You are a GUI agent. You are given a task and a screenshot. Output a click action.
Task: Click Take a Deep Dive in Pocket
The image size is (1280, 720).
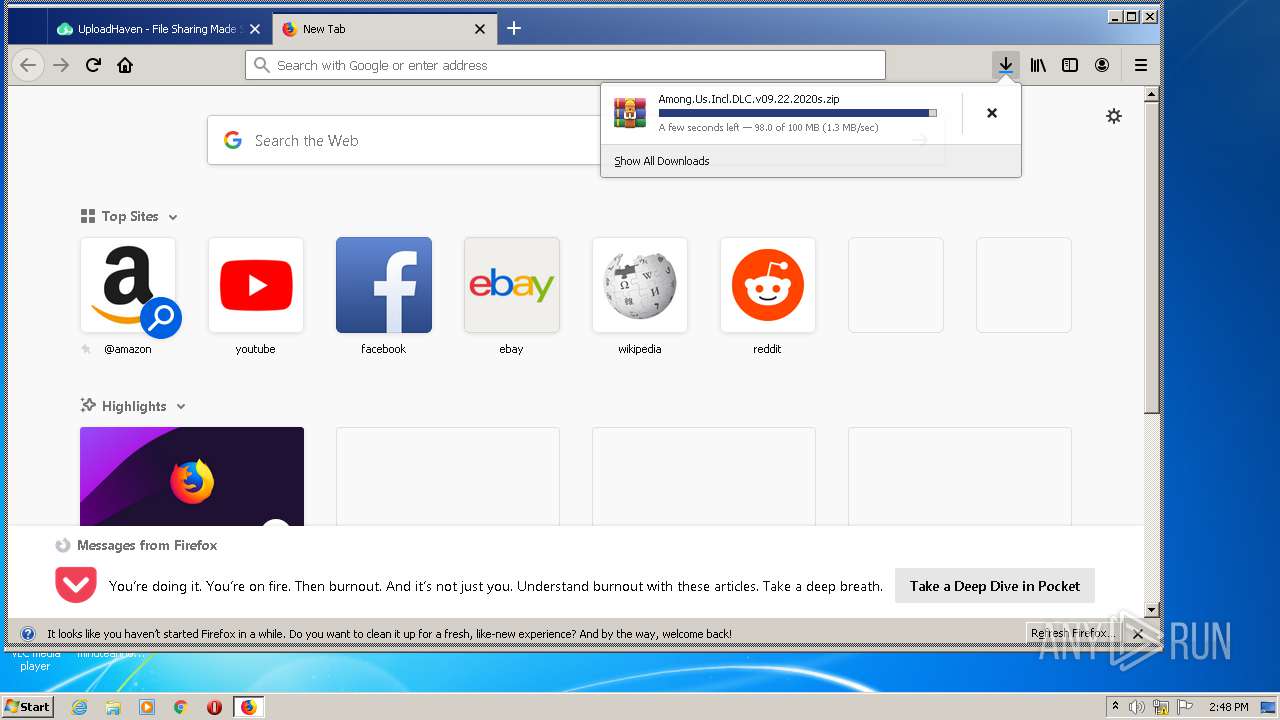pos(995,586)
